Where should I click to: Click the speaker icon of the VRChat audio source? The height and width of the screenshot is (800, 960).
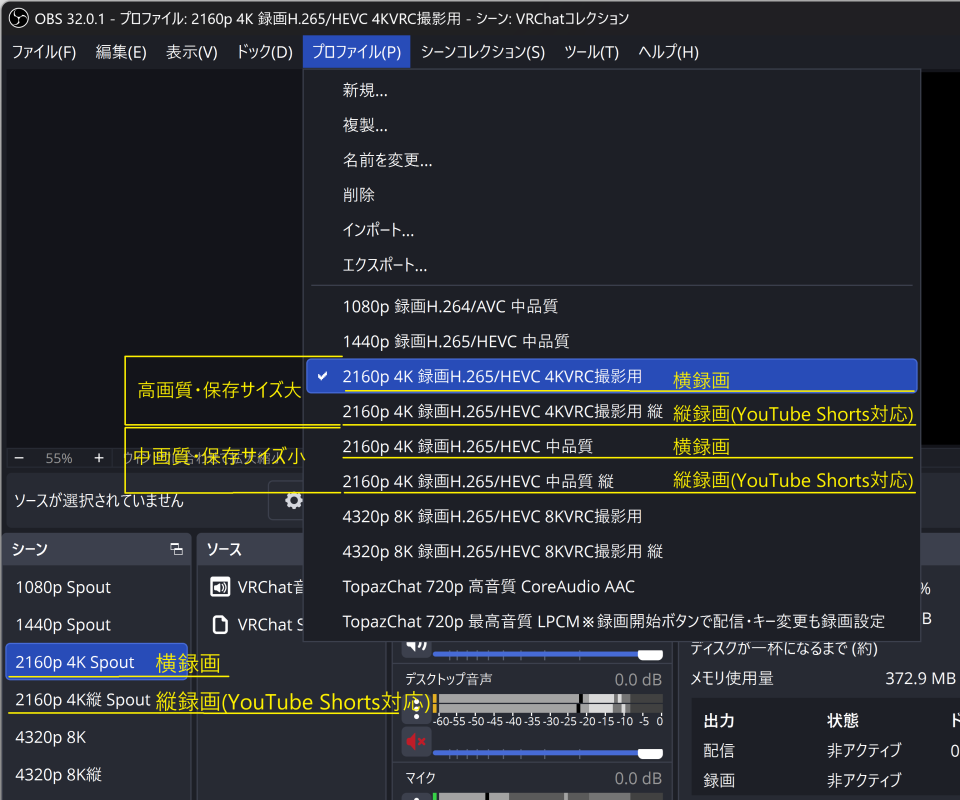click(220, 587)
